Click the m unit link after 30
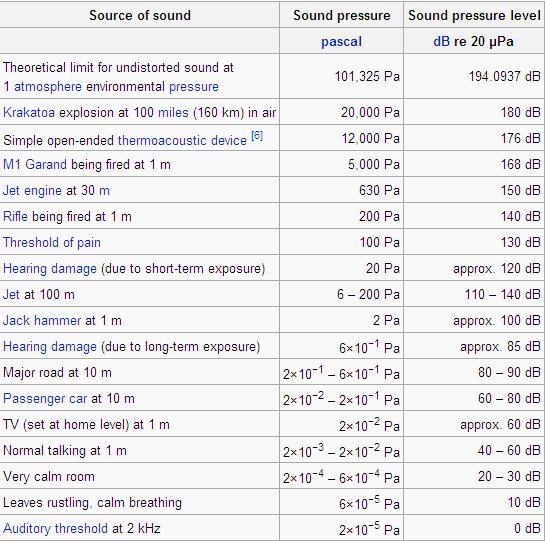The width and height of the screenshot is (545, 541). point(104,191)
